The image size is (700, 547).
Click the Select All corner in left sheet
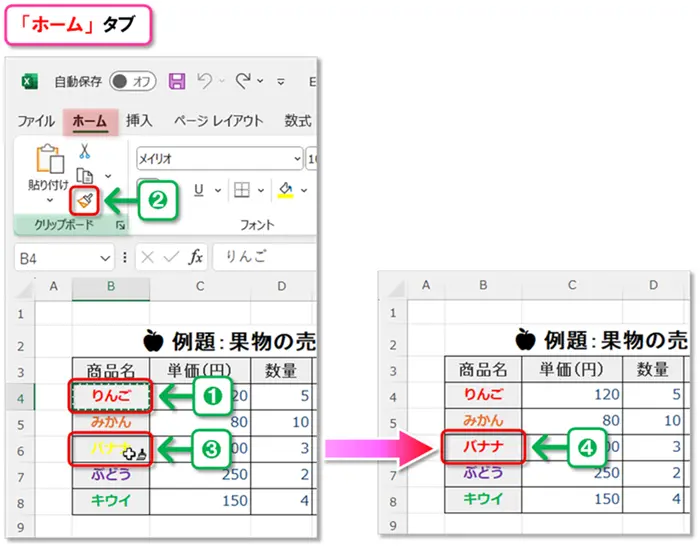(x=25, y=289)
